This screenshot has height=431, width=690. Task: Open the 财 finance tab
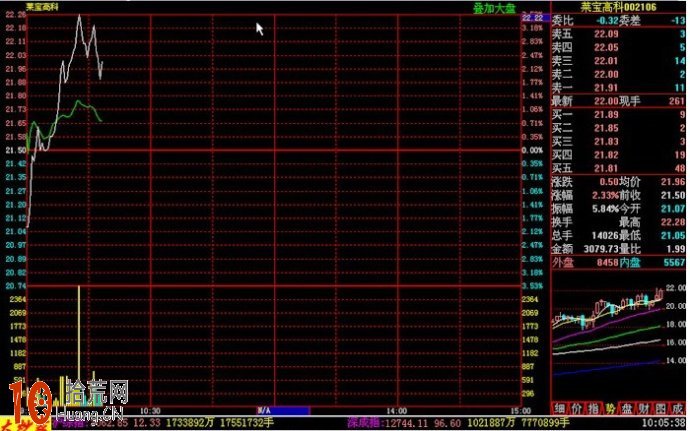pos(643,408)
